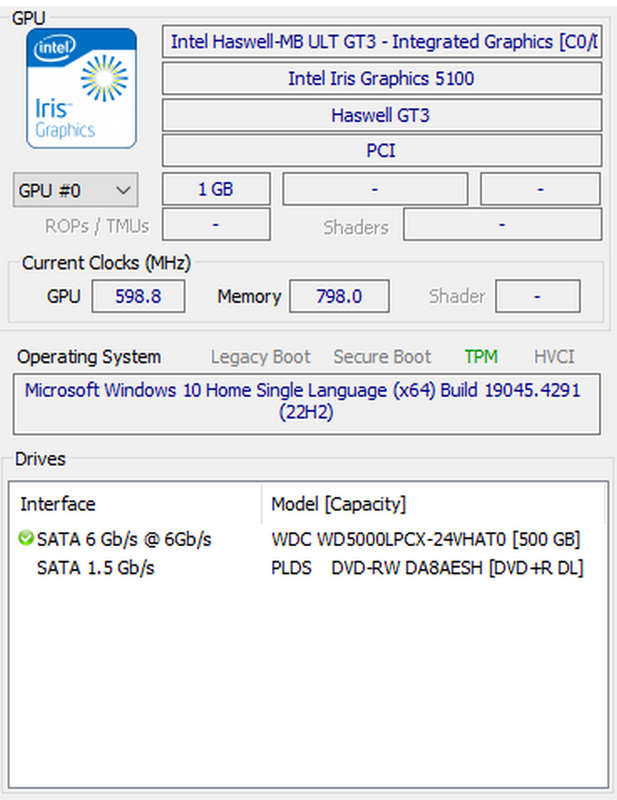This screenshot has width=617, height=800.
Task: Click the Intel Haswell-MB ULT GT3 field
Action: pyautogui.click(x=382, y=41)
